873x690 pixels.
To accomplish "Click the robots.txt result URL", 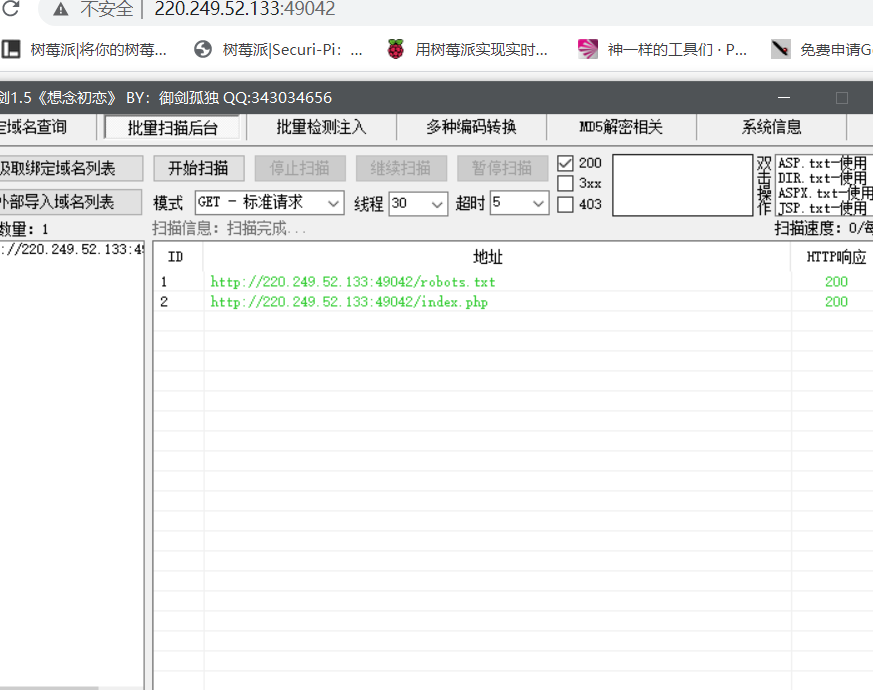I will point(352,282).
